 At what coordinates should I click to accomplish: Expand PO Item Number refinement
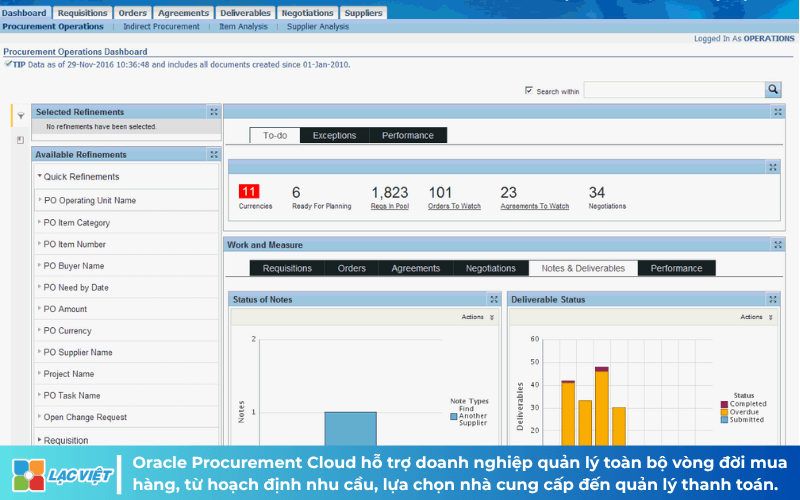click(39, 243)
